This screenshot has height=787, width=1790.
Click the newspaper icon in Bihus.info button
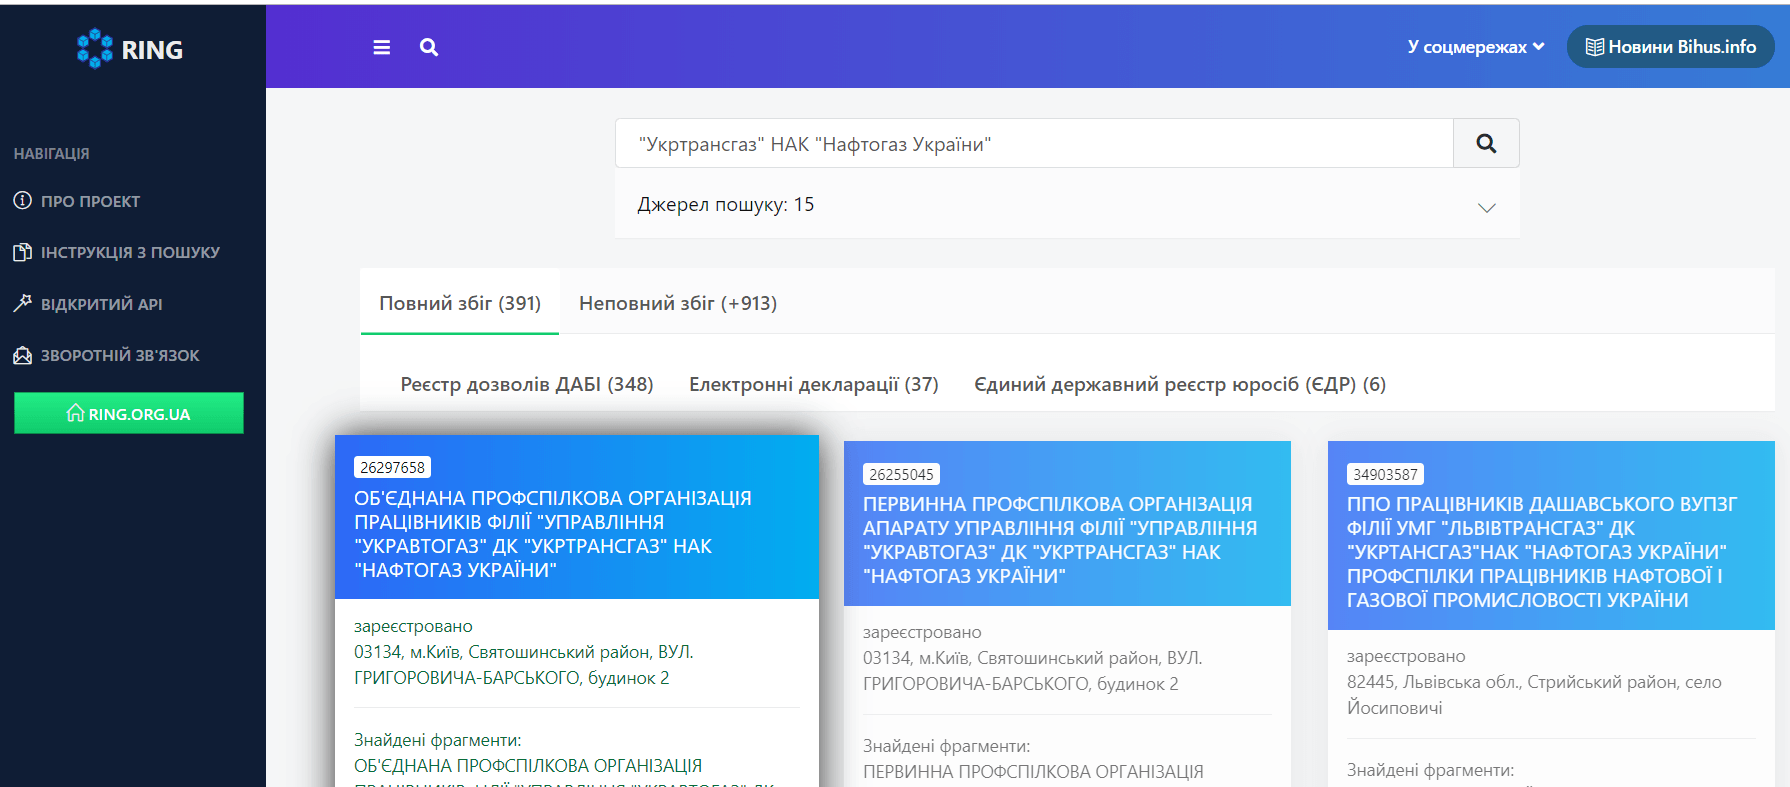point(1595,47)
